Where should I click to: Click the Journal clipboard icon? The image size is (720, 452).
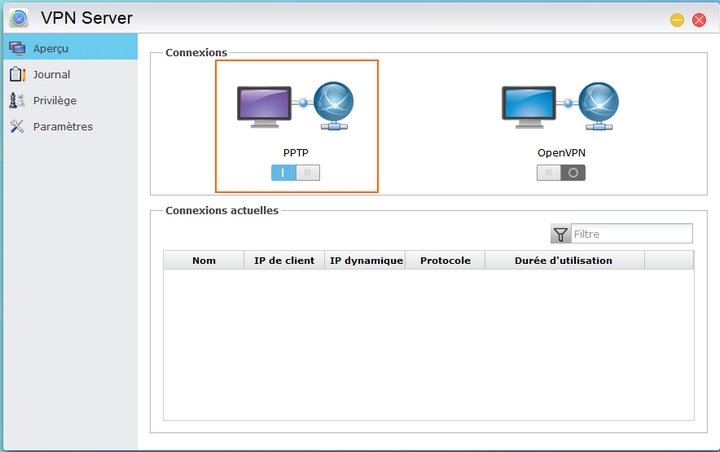pyautogui.click(x=17, y=74)
